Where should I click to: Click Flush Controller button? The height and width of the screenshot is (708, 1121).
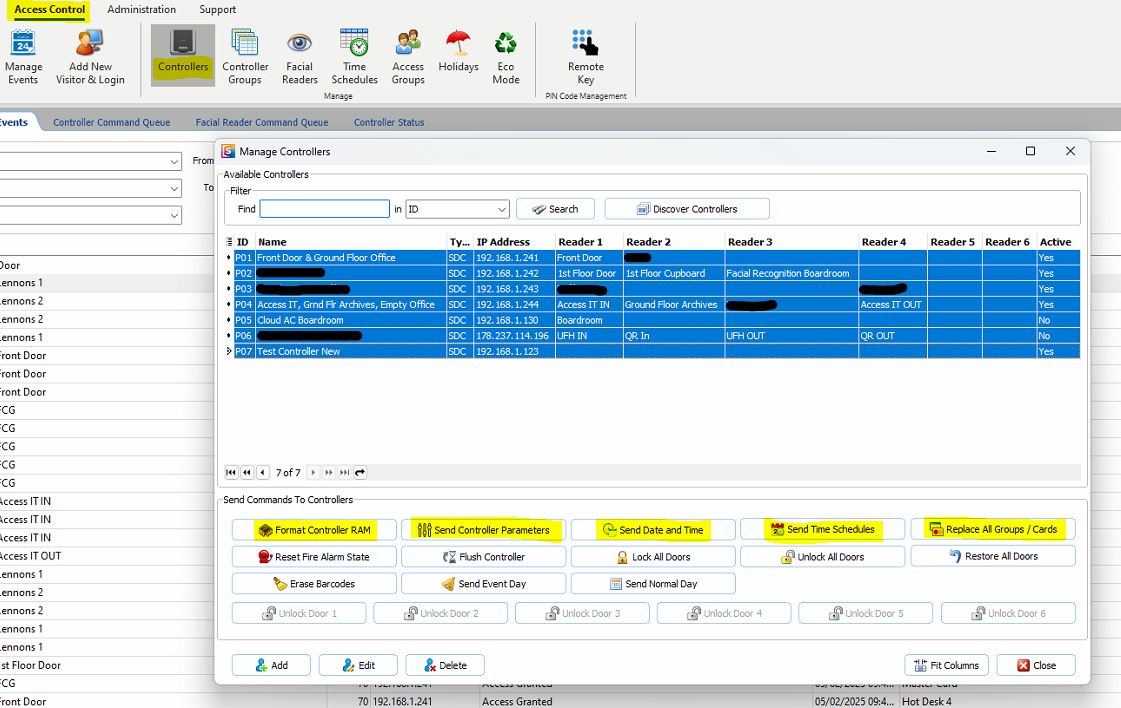pyautogui.click(x=483, y=556)
